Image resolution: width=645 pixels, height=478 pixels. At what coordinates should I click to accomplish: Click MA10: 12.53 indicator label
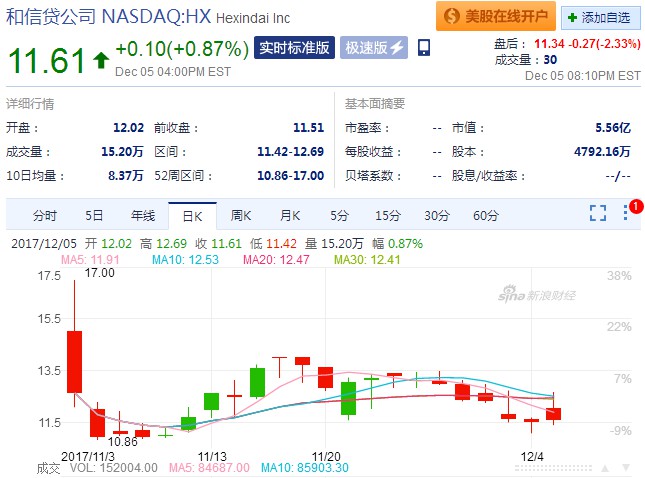185,260
